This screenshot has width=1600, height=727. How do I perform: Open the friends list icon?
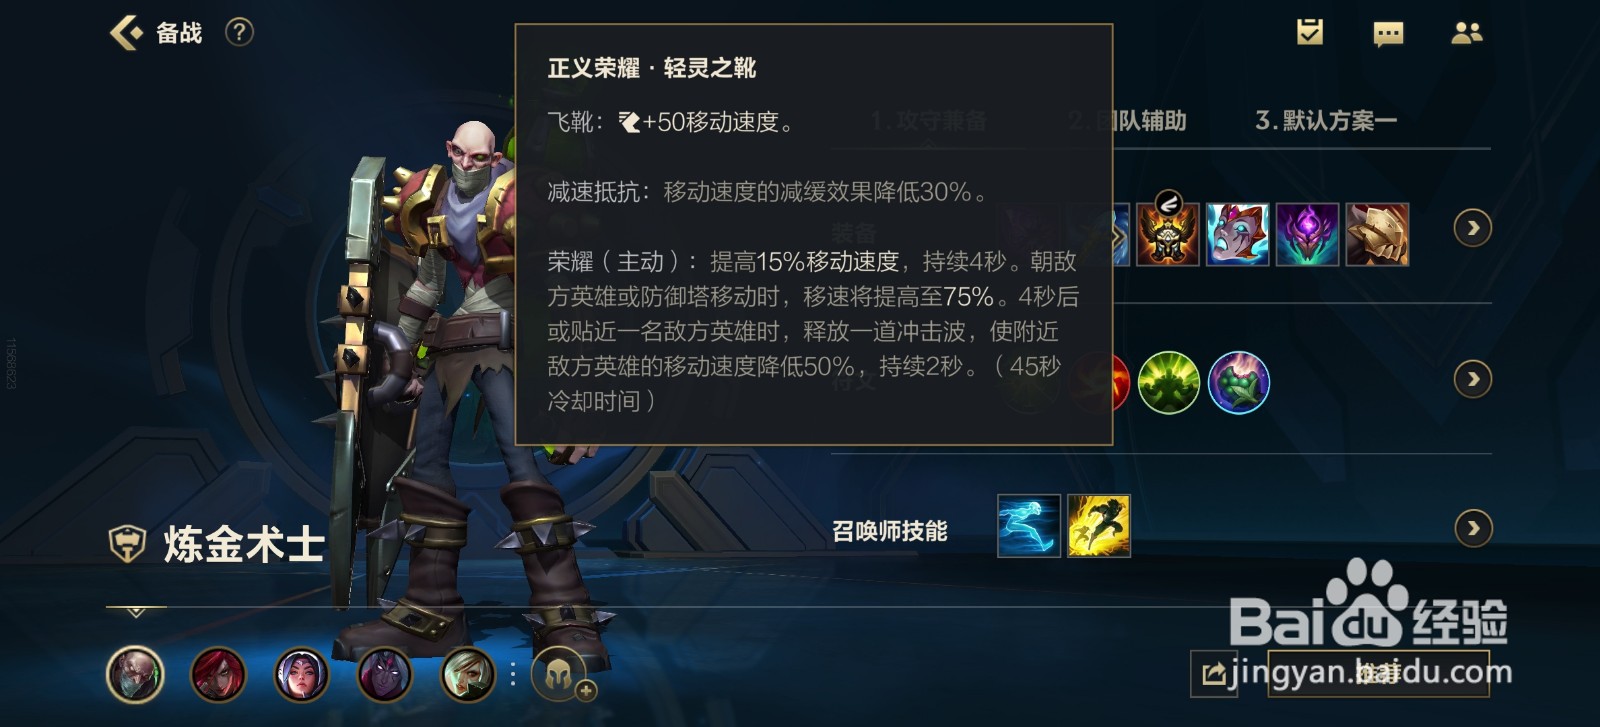1467,33
